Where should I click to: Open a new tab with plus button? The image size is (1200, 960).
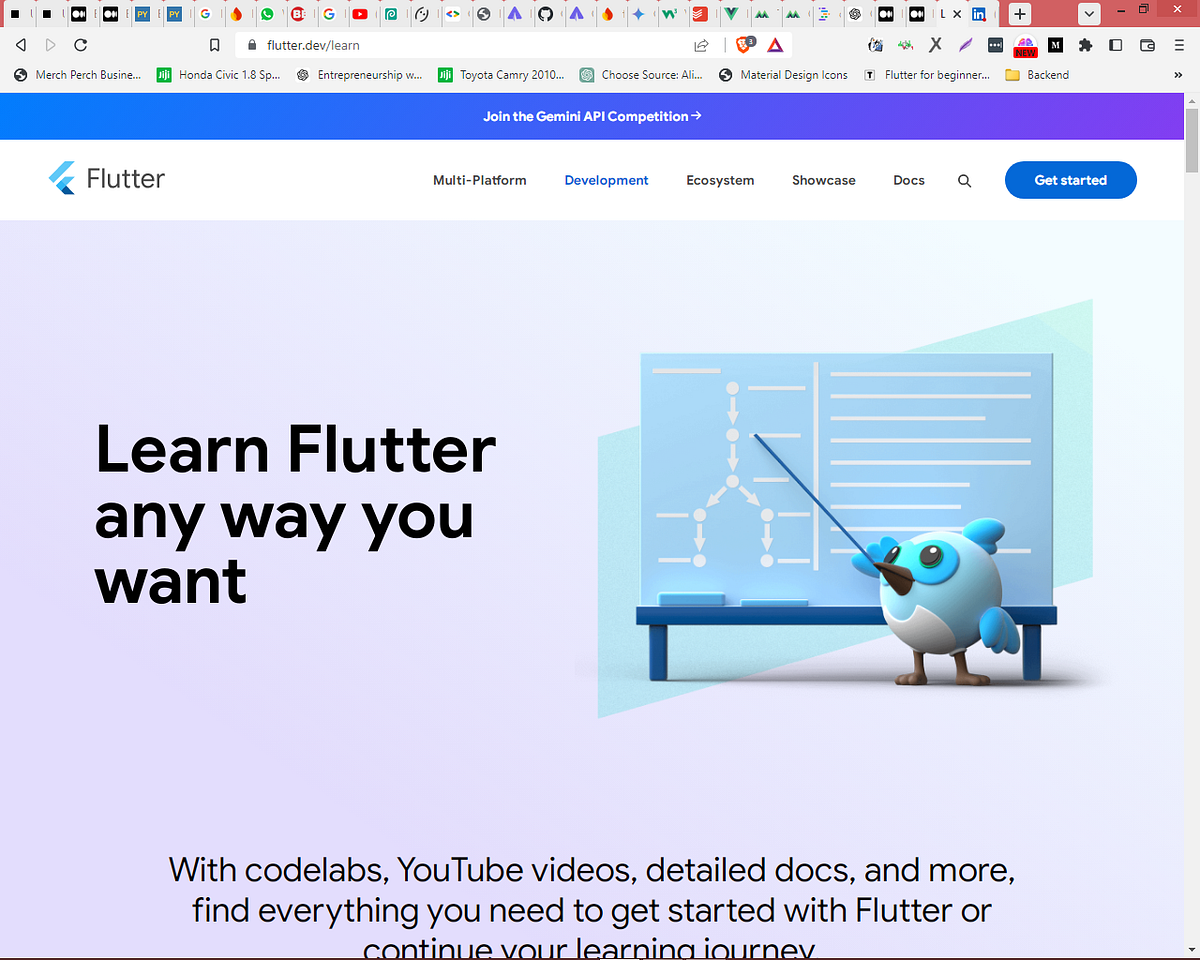click(x=1019, y=14)
